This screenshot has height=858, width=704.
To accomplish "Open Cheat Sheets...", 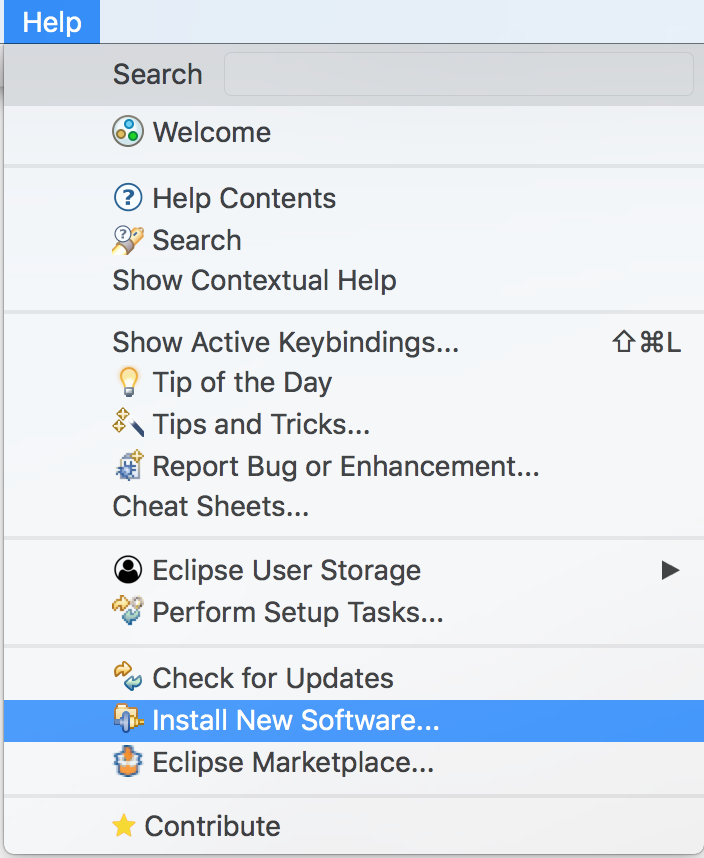I will (210, 506).
